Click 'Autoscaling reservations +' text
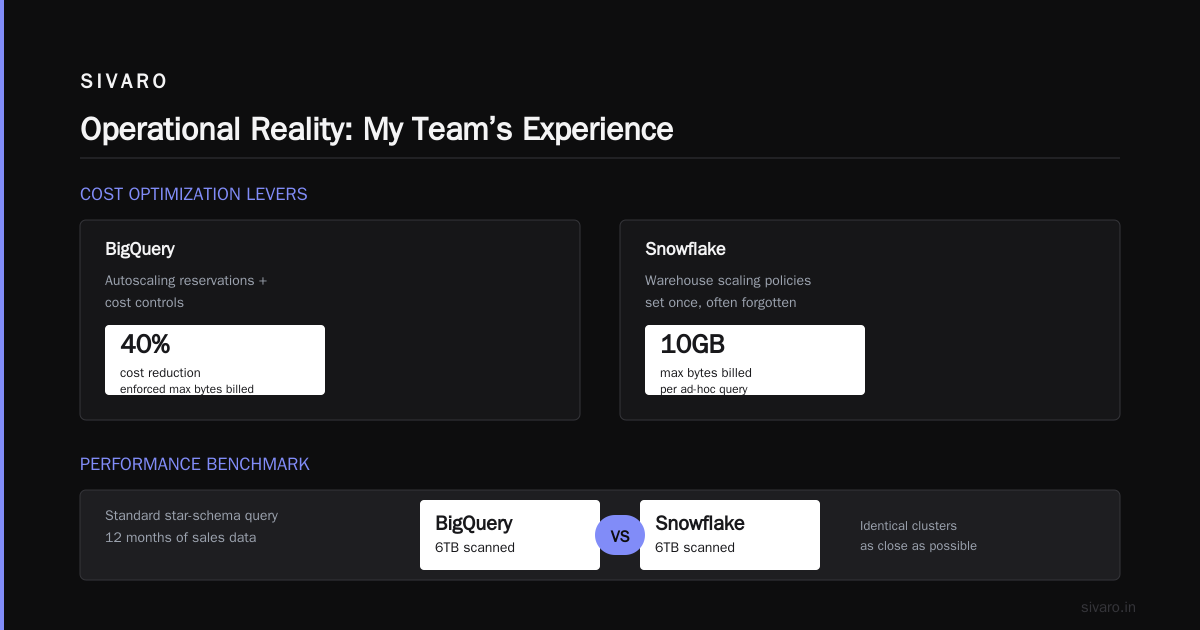This screenshot has width=1200, height=630. [x=186, y=280]
